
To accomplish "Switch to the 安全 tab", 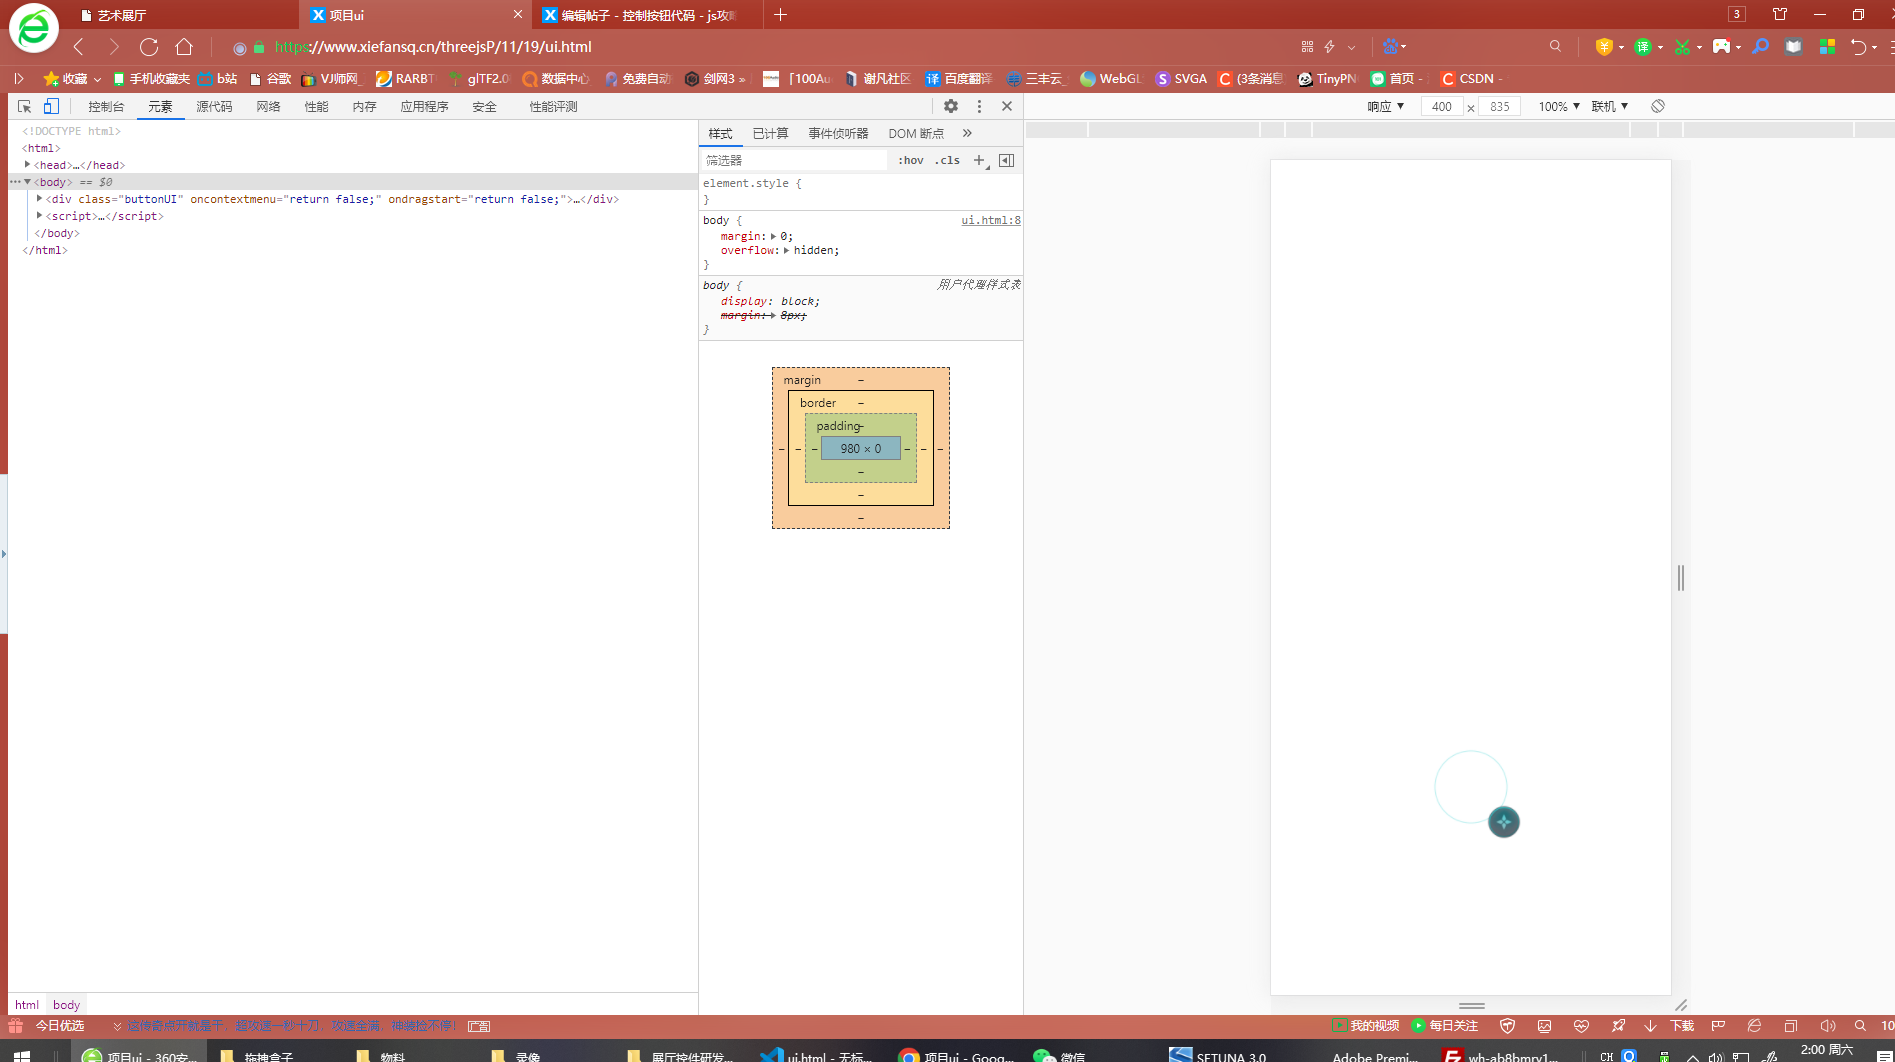I will [x=484, y=107].
